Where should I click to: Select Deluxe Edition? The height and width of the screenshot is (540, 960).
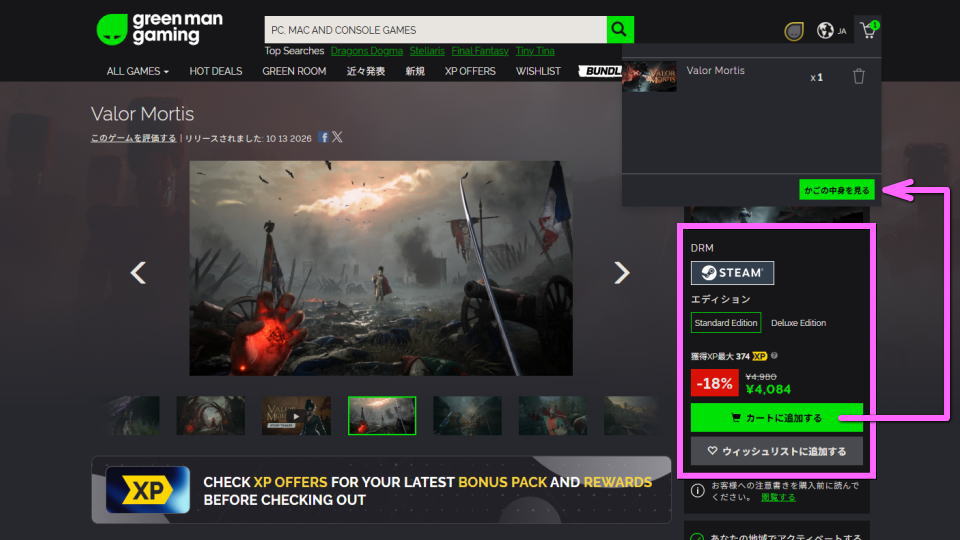[798, 323]
